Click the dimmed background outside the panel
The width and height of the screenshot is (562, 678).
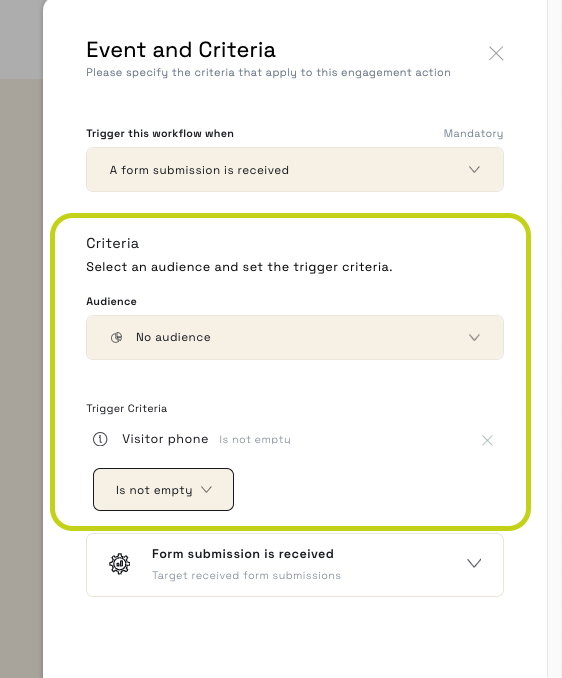(x=21, y=346)
